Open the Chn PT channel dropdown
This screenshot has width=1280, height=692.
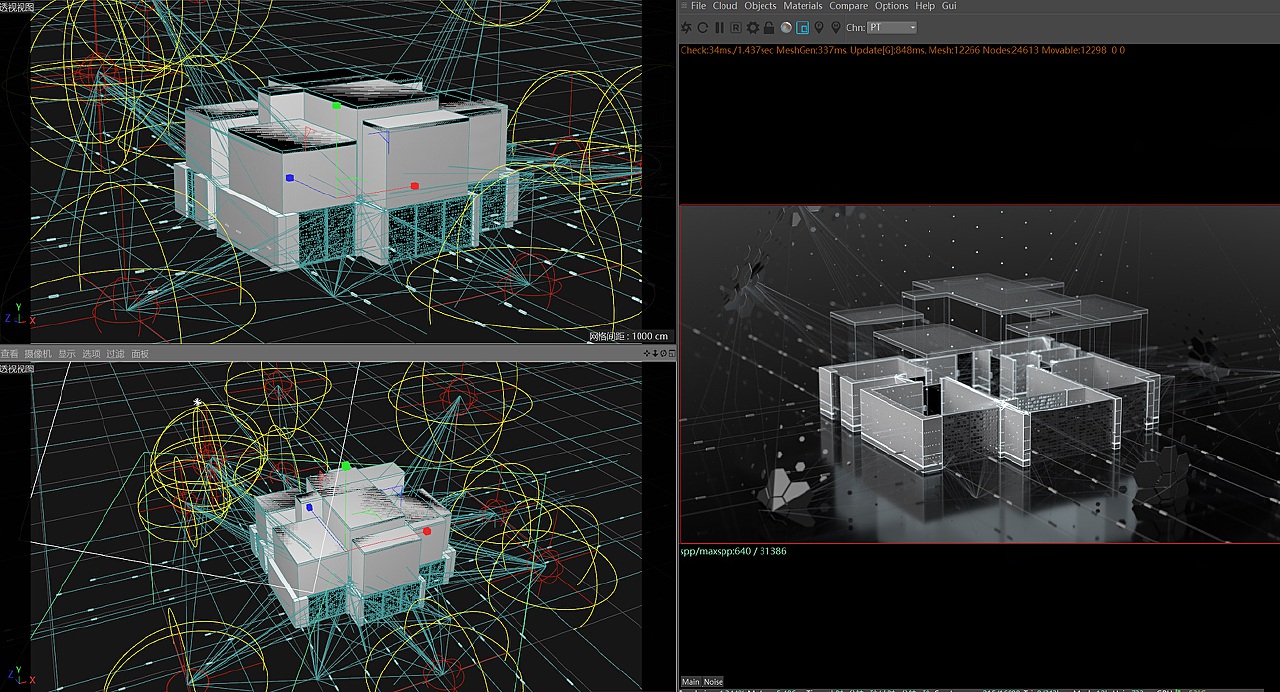[892, 27]
